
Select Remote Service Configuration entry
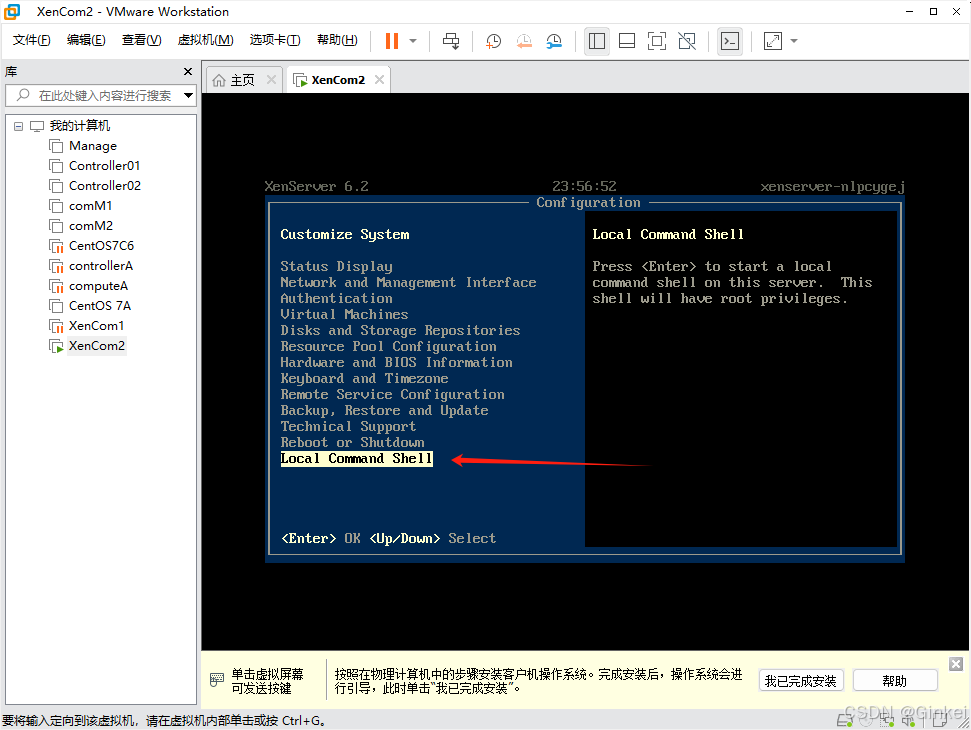click(x=393, y=395)
